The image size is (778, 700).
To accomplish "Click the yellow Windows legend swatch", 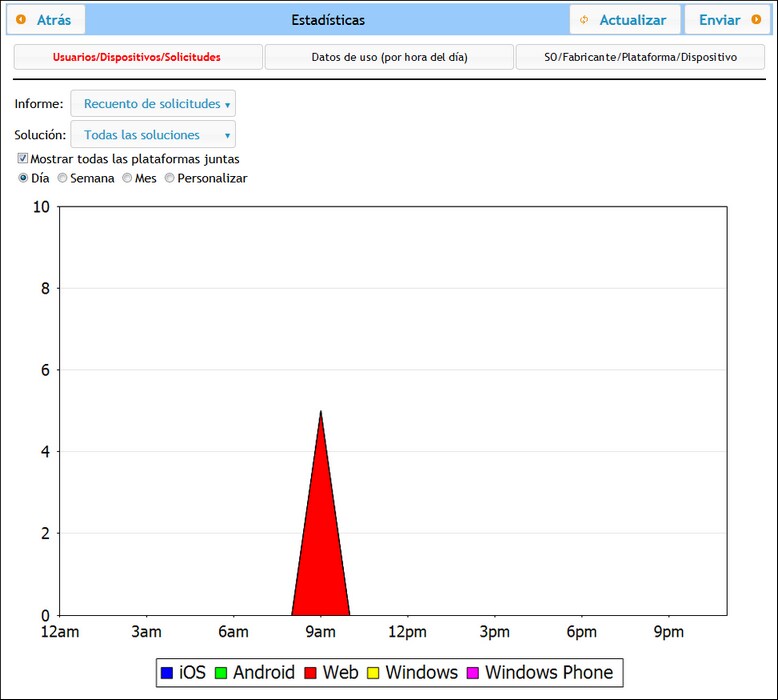I will click(x=373, y=673).
